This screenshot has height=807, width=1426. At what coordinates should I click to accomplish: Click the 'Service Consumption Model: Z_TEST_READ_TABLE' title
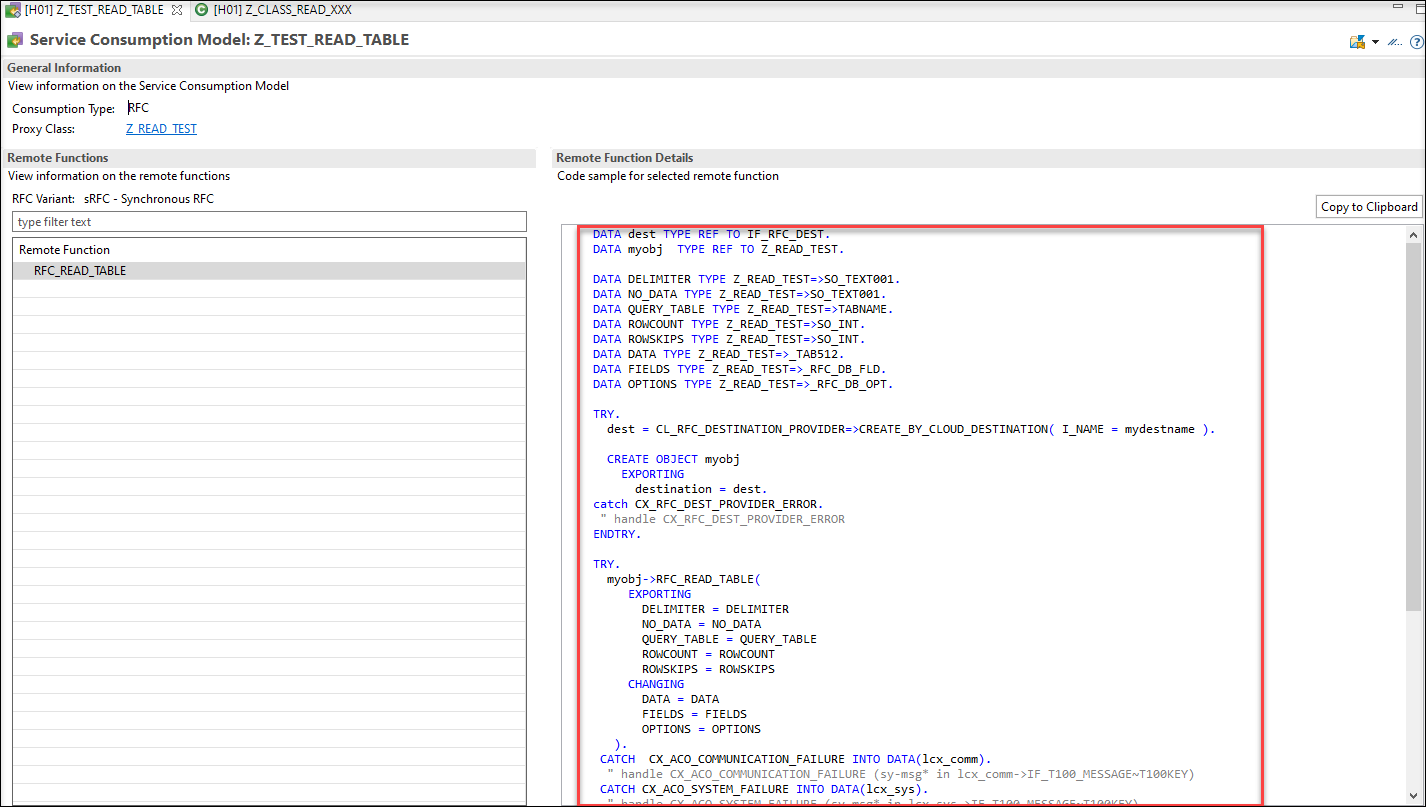point(219,40)
